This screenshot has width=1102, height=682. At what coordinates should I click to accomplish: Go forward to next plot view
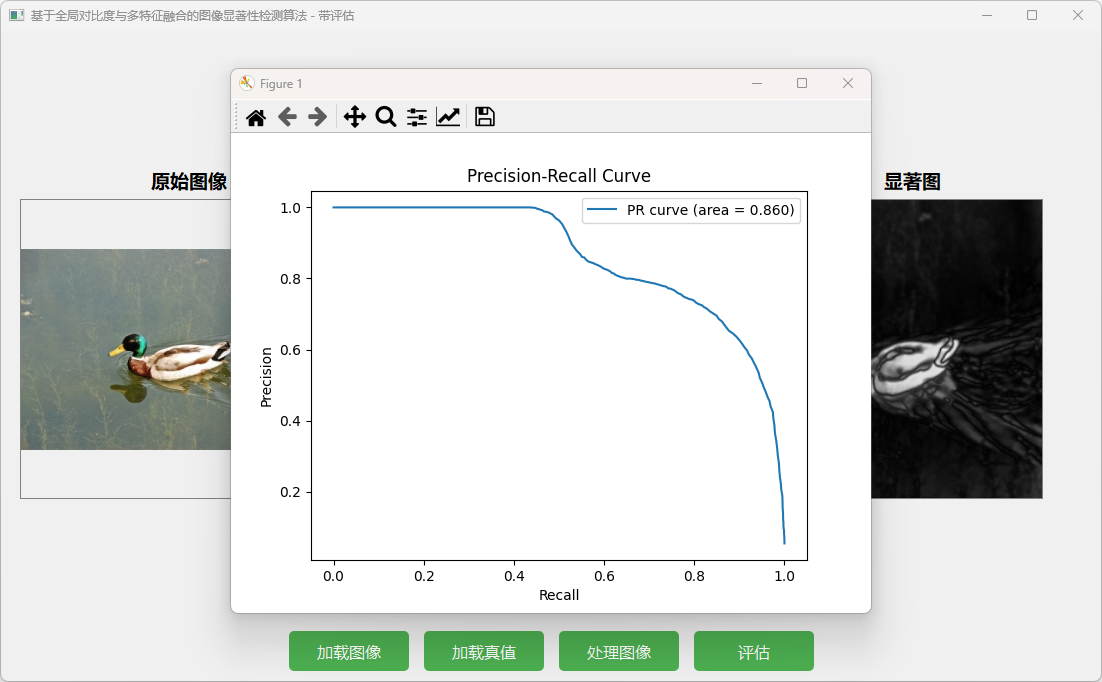[x=318, y=117]
